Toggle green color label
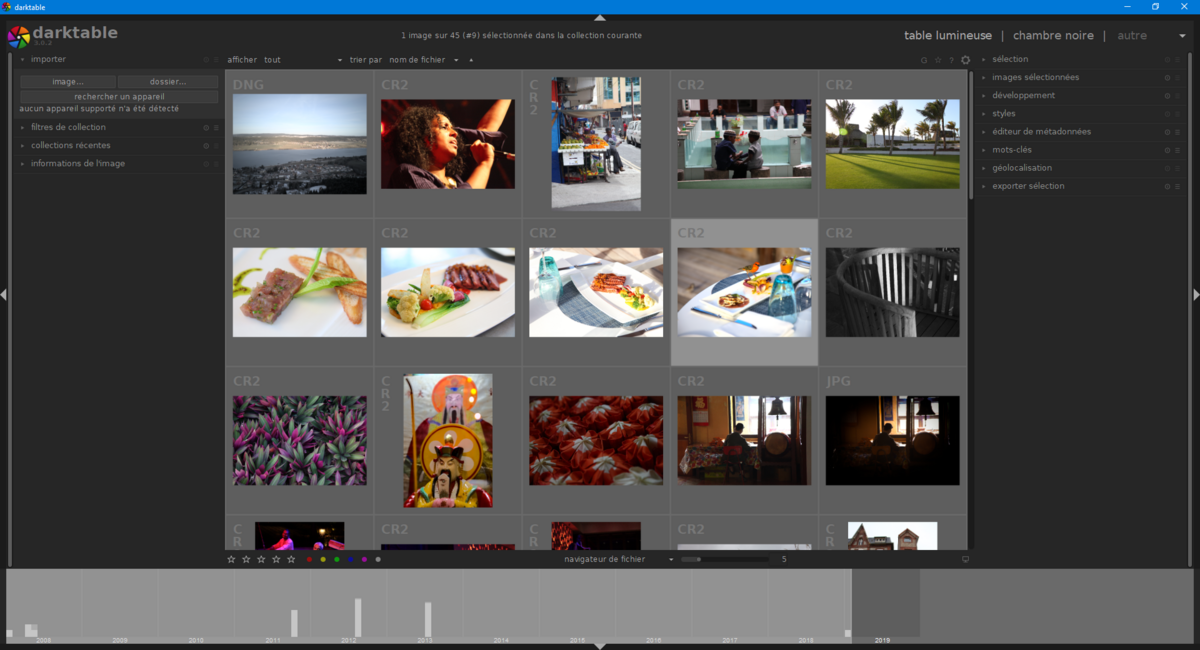The width and height of the screenshot is (1200, 650). [337, 560]
